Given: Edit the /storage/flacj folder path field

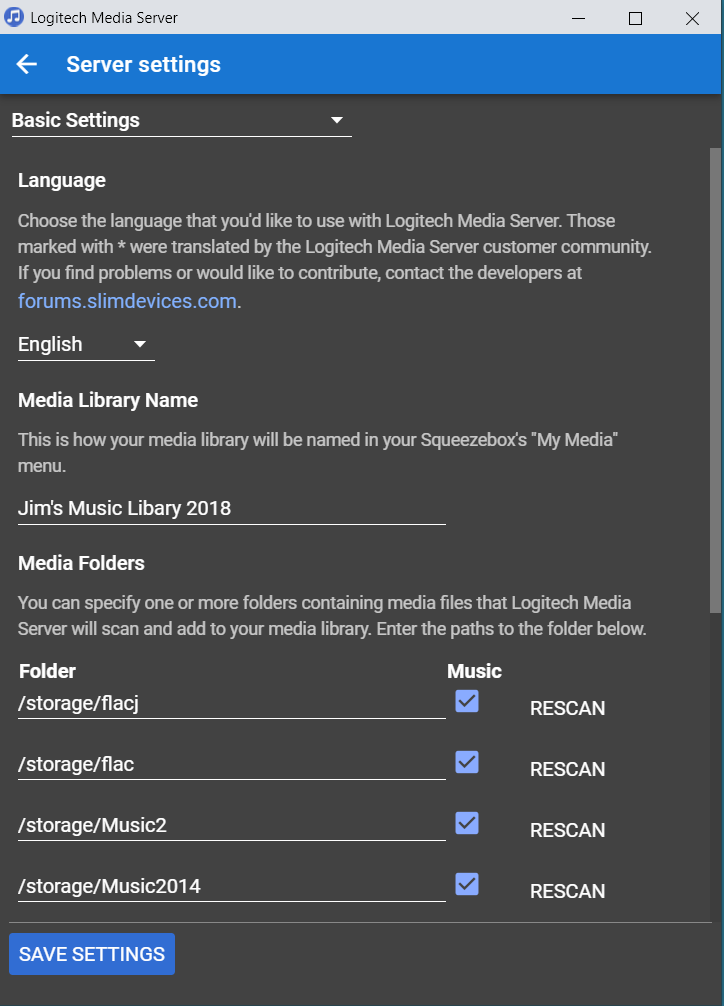Looking at the screenshot, I should coord(231,704).
